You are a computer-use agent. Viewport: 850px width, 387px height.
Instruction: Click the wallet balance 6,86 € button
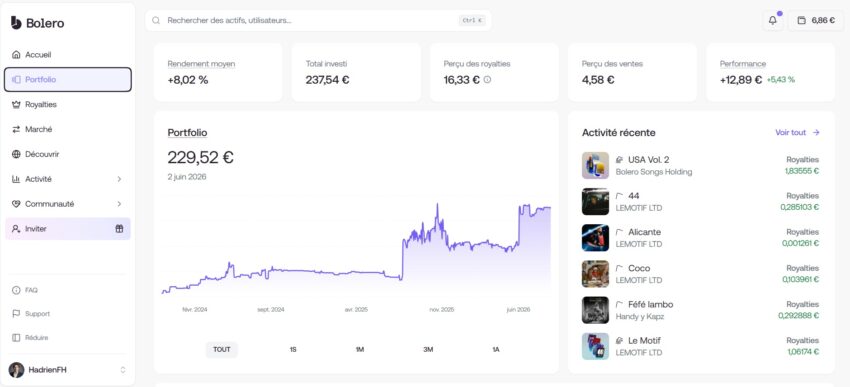pos(816,21)
